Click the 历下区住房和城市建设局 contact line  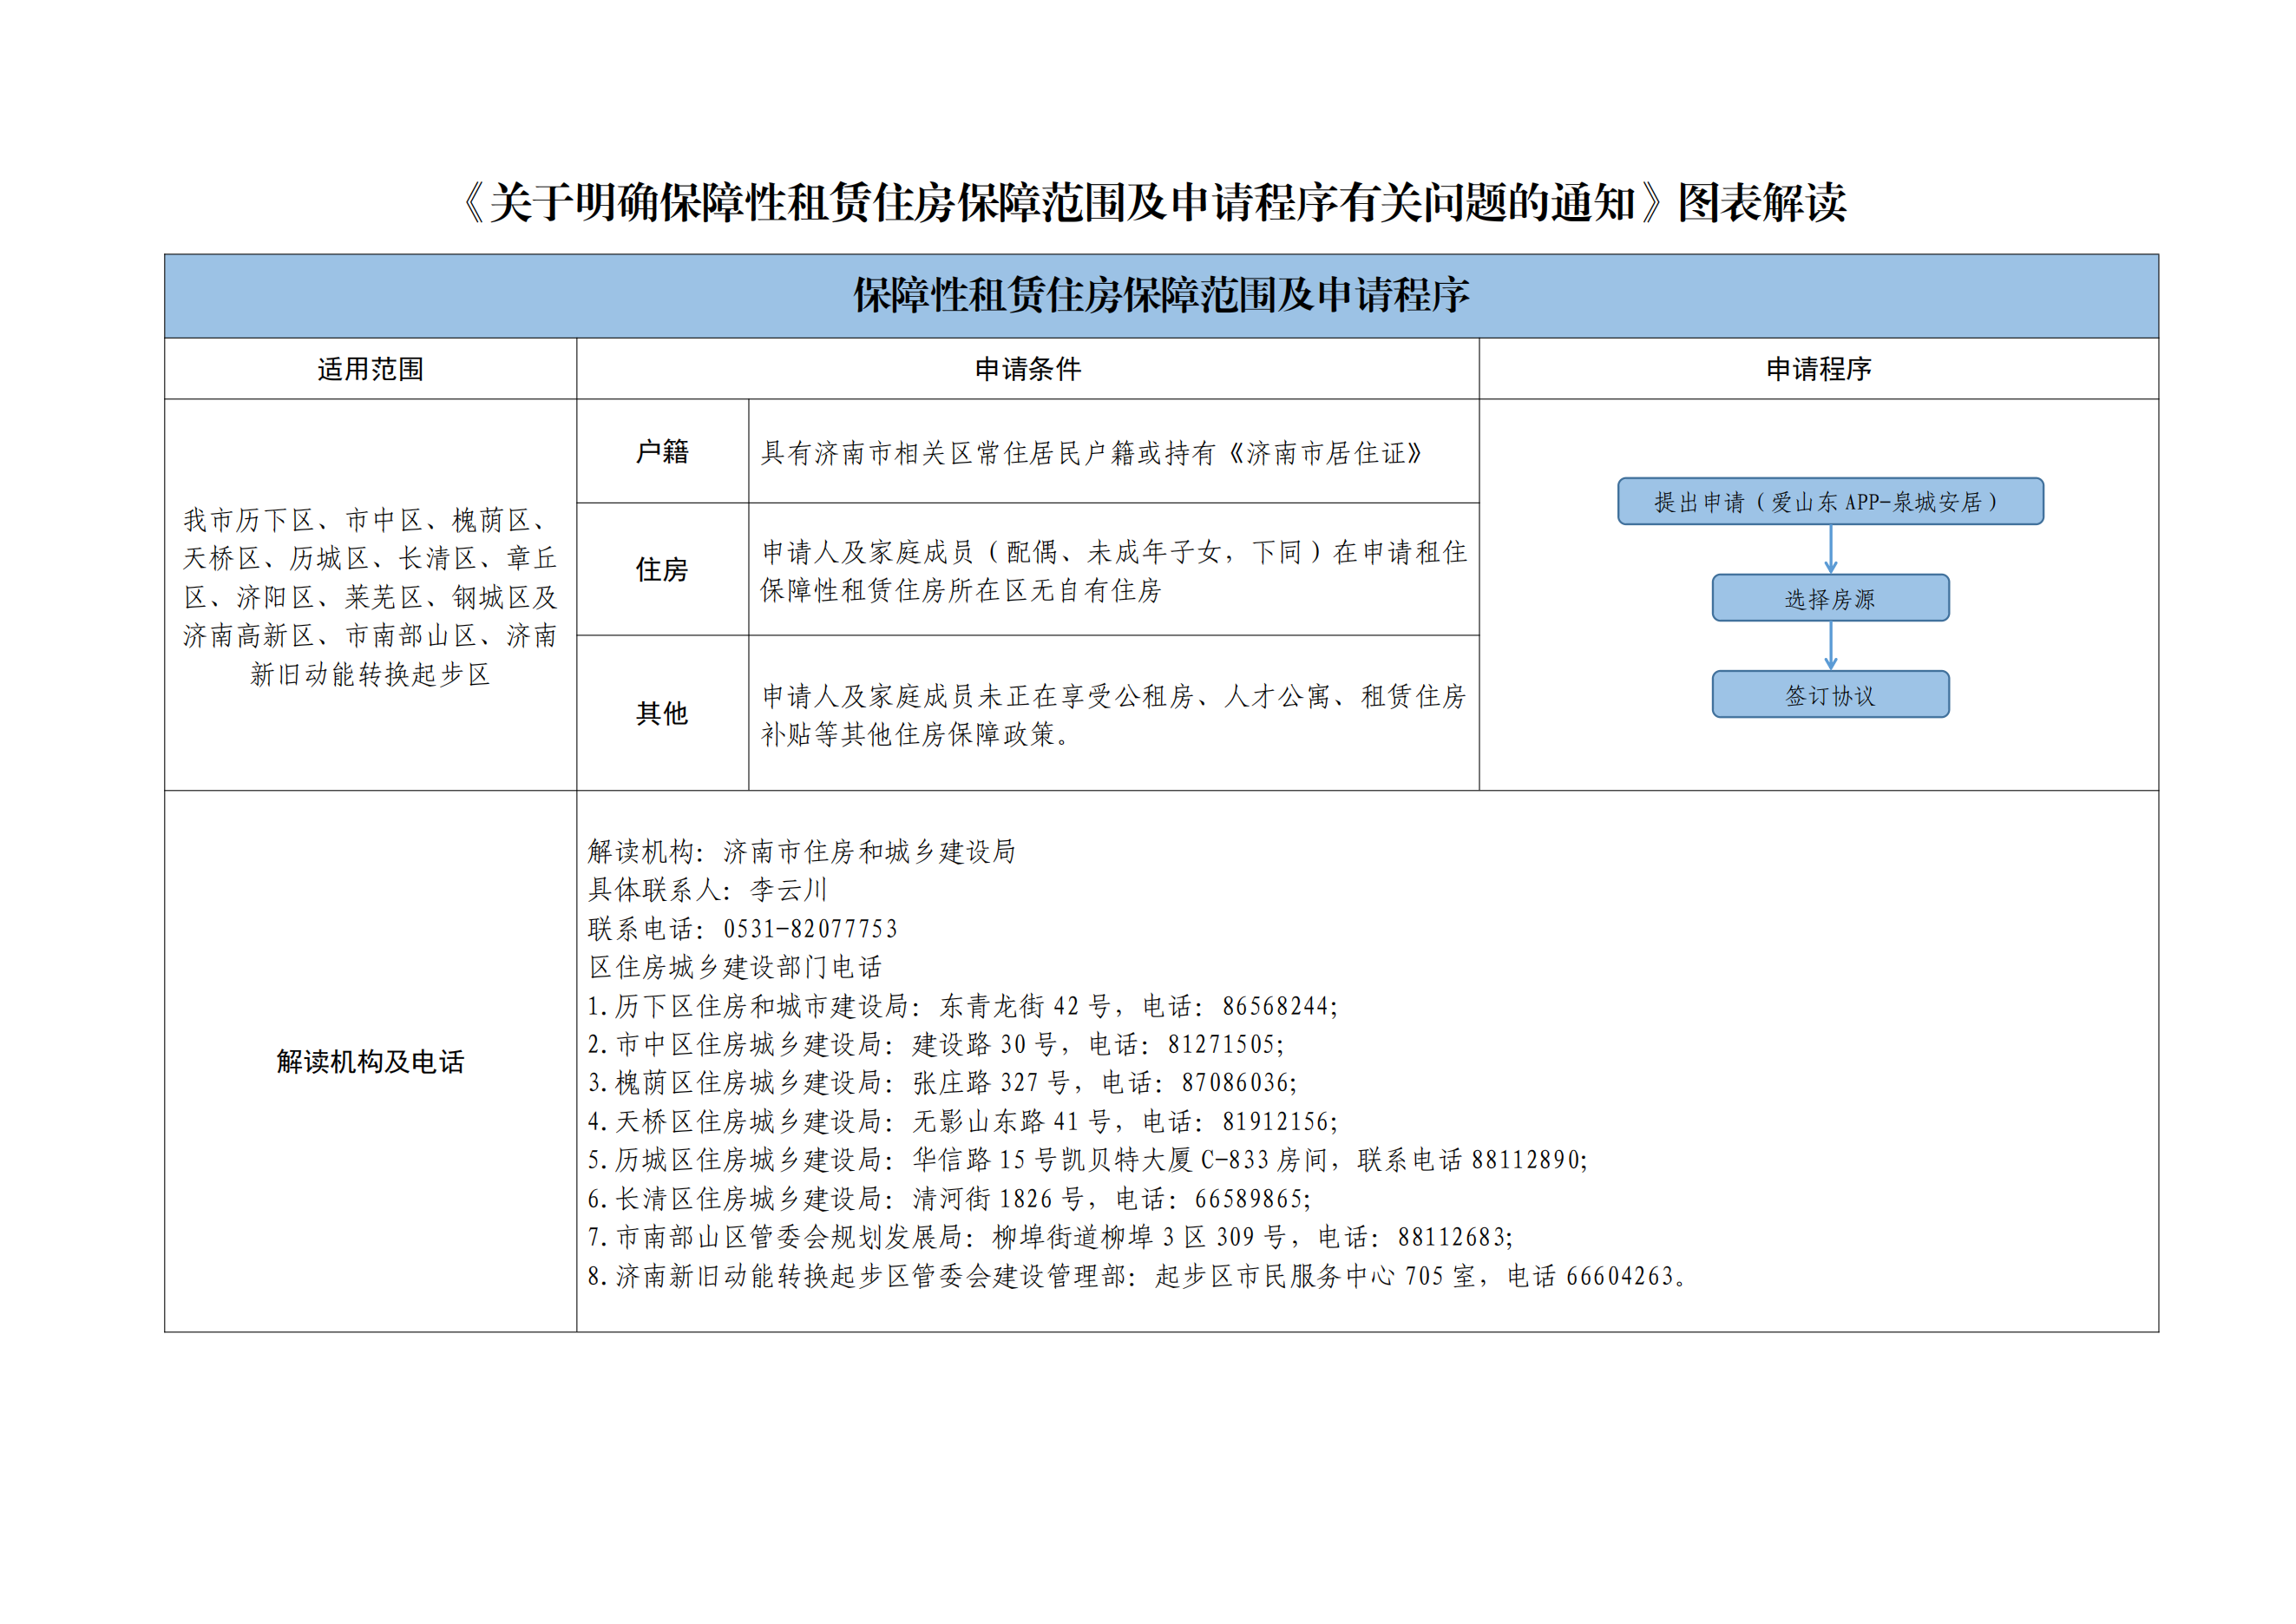(x=962, y=1006)
